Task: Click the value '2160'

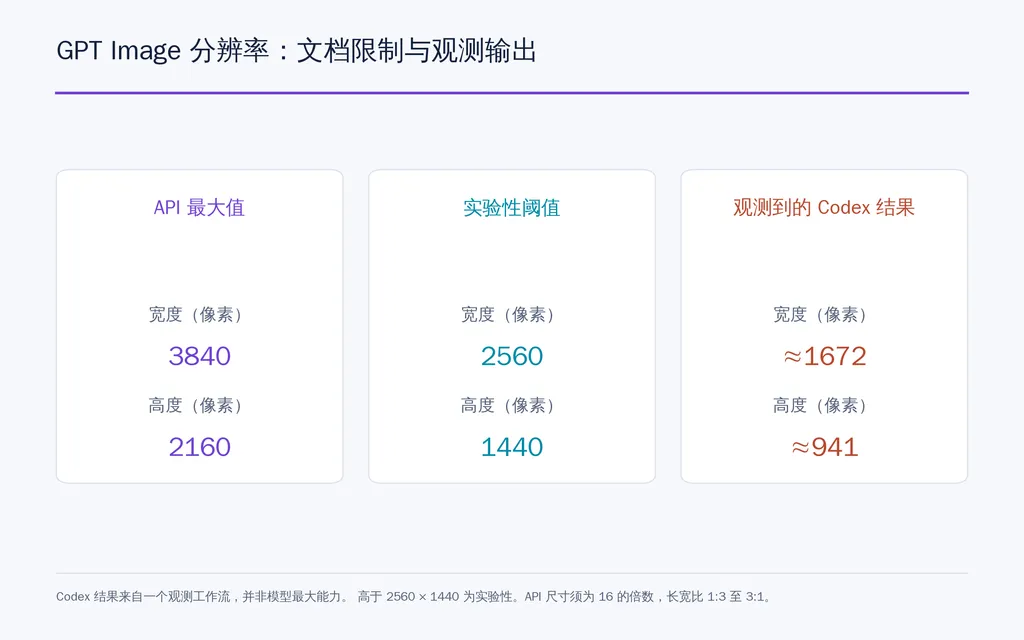Action: (x=199, y=447)
